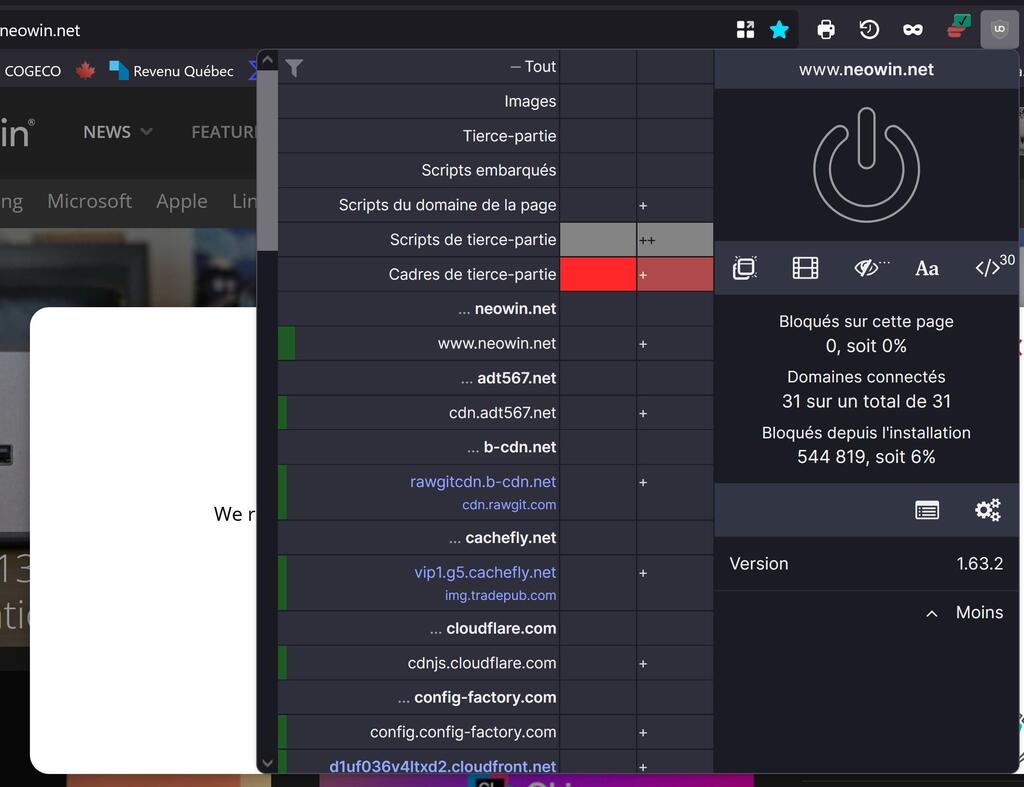
Task: Open Microsoft tab on Neowin page
Action: [89, 201]
